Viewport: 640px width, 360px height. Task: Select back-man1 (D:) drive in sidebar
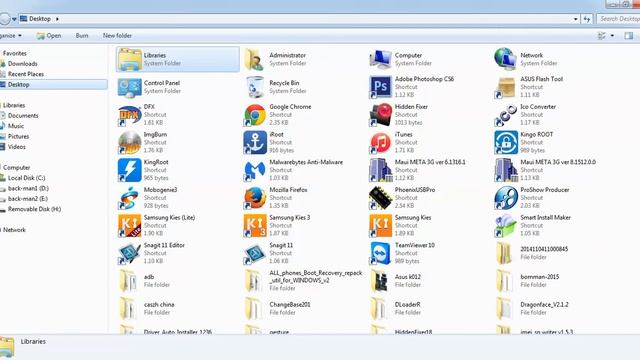[x=28, y=189]
